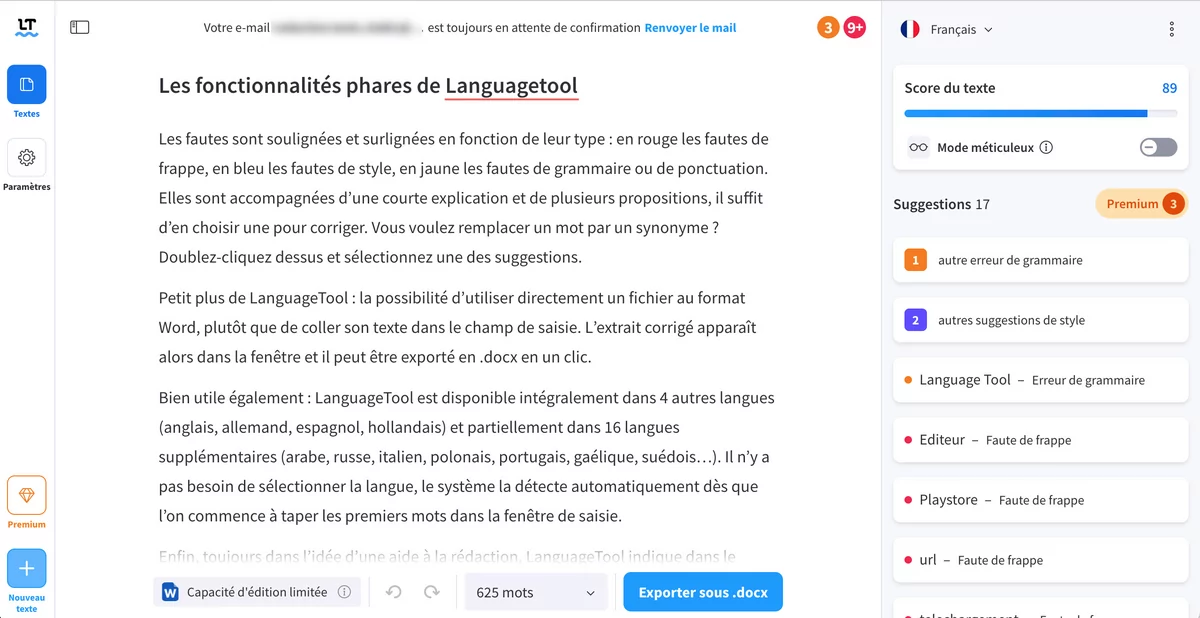Image resolution: width=1200 pixels, height=618 pixels.
Task: Open the three-dot options menu
Action: [1172, 30]
